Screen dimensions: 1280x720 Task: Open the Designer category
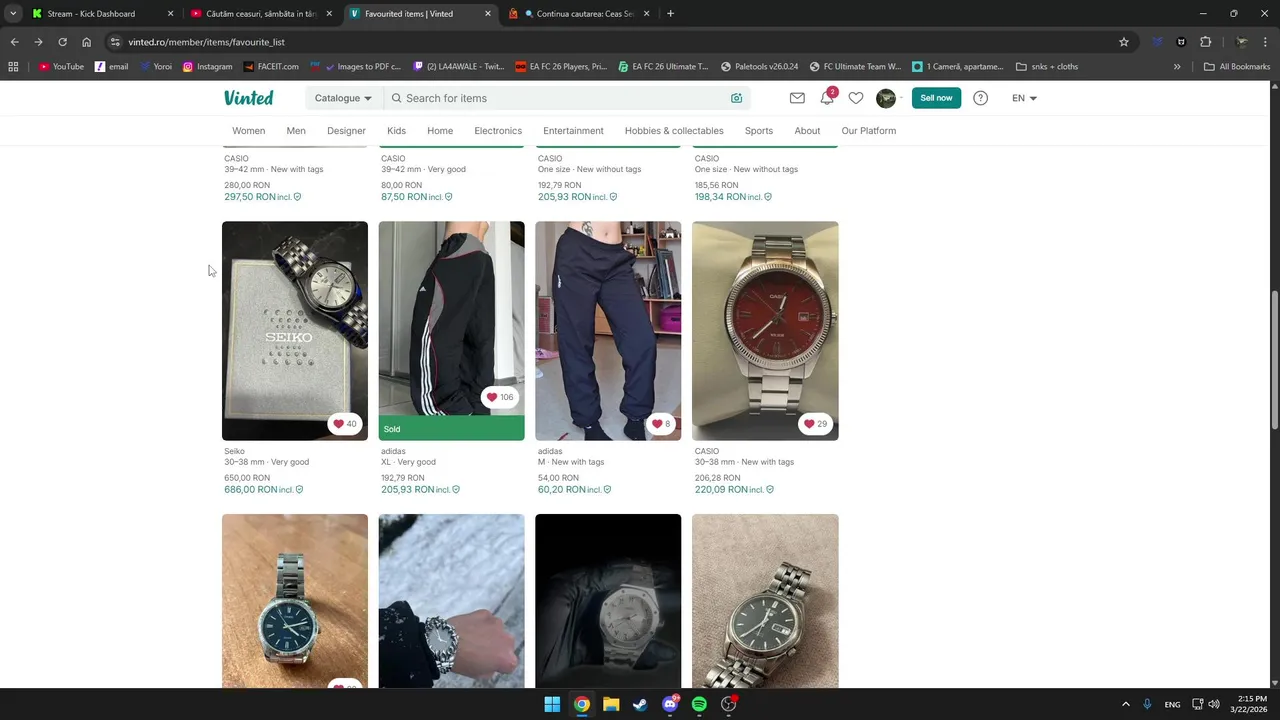pyautogui.click(x=346, y=131)
